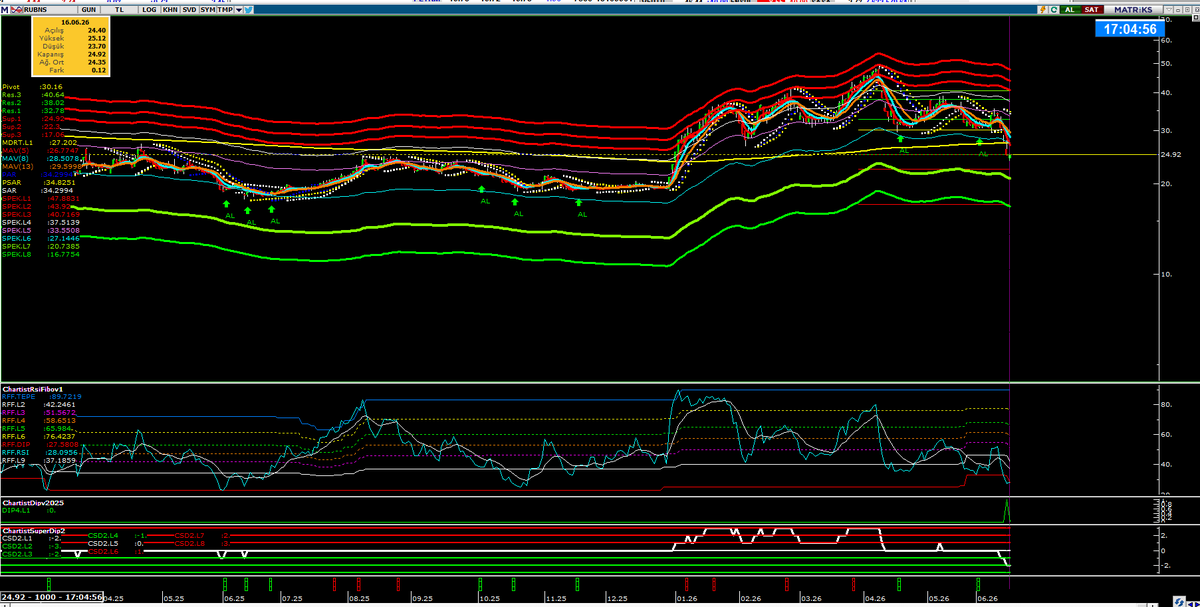Select the Sup.3 17.06 label
Image resolution: width=1200 pixels, height=607 pixels.
pyautogui.click(x=33, y=135)
